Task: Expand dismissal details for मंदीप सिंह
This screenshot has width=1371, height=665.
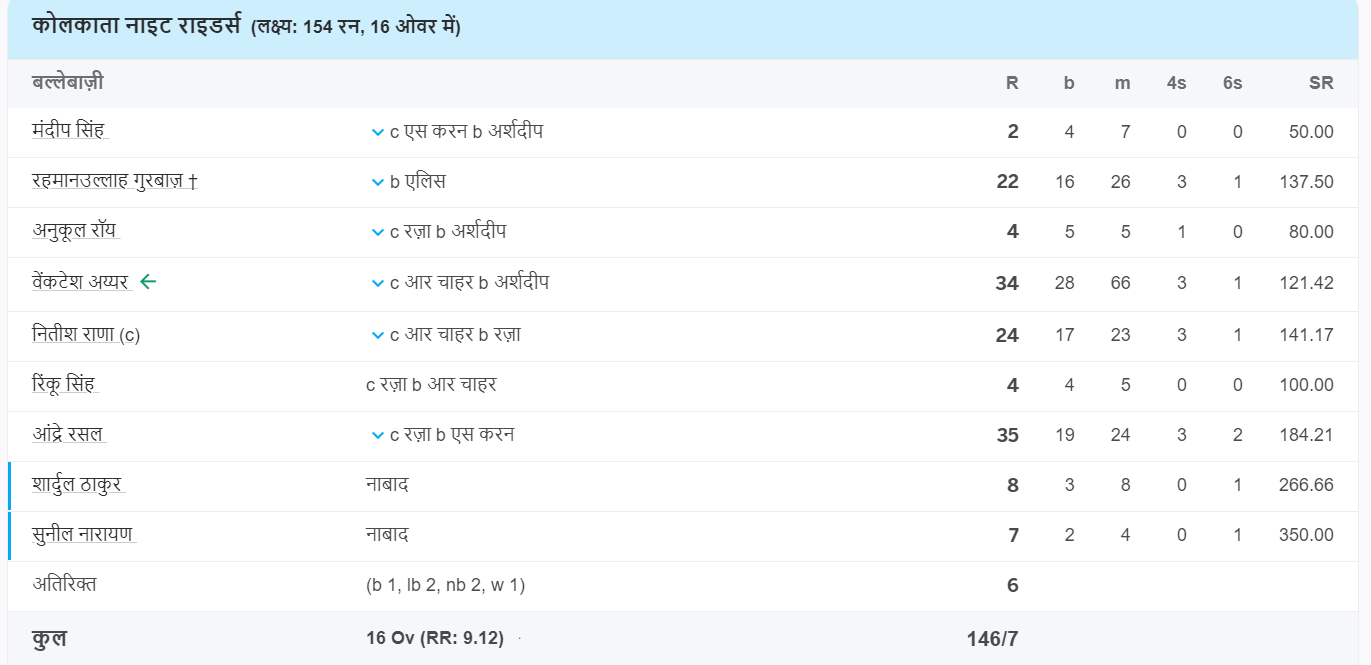Action: coord(377,132)
